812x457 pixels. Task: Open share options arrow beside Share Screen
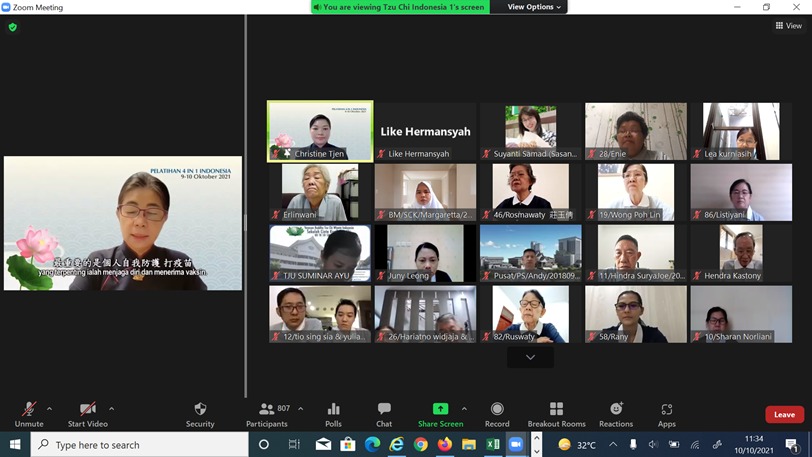pyautogui.click(x=464, y=409)
